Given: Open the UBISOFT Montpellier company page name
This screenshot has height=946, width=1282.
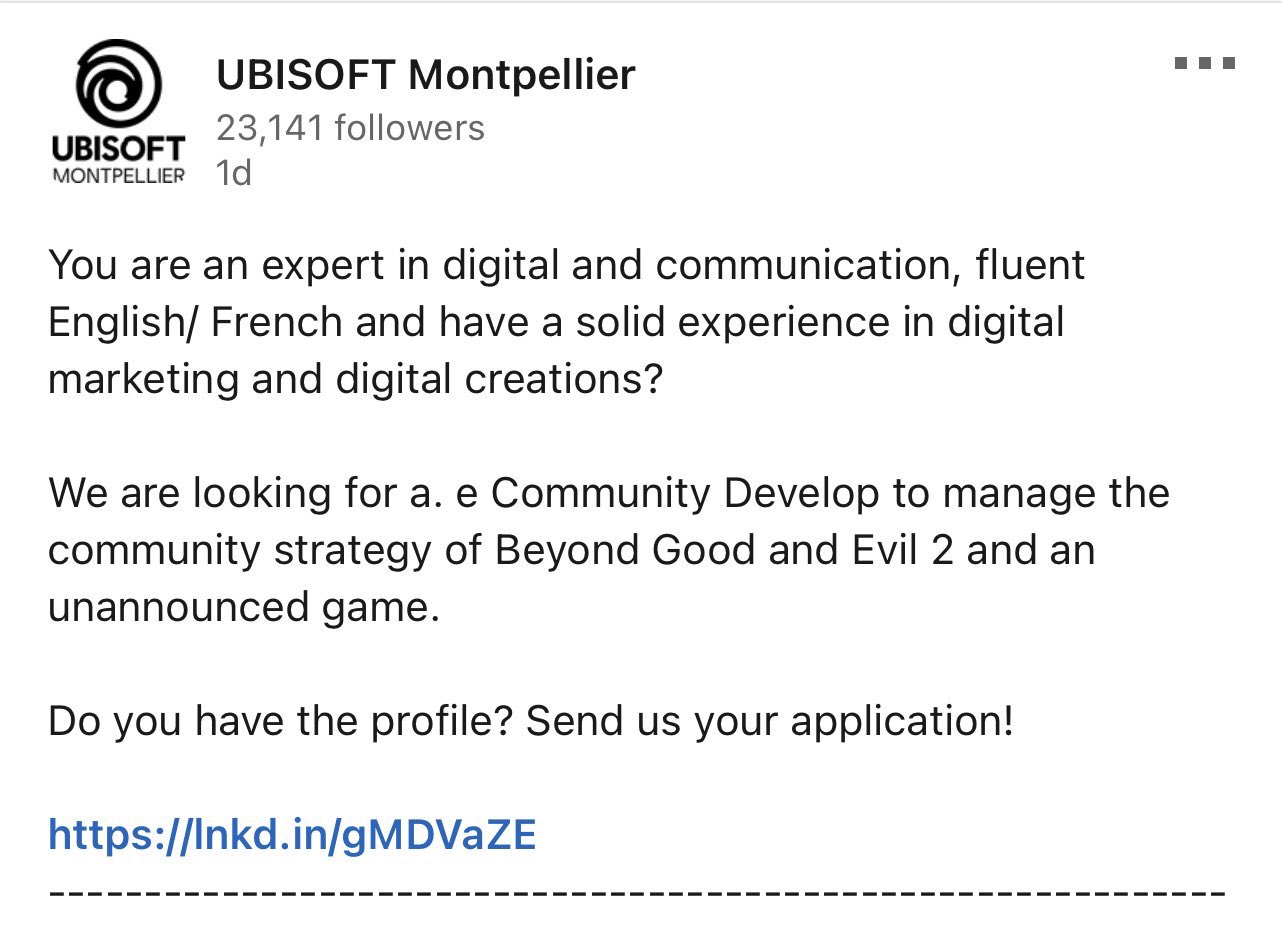Looking at the screenshot, I should click(425, 75).
